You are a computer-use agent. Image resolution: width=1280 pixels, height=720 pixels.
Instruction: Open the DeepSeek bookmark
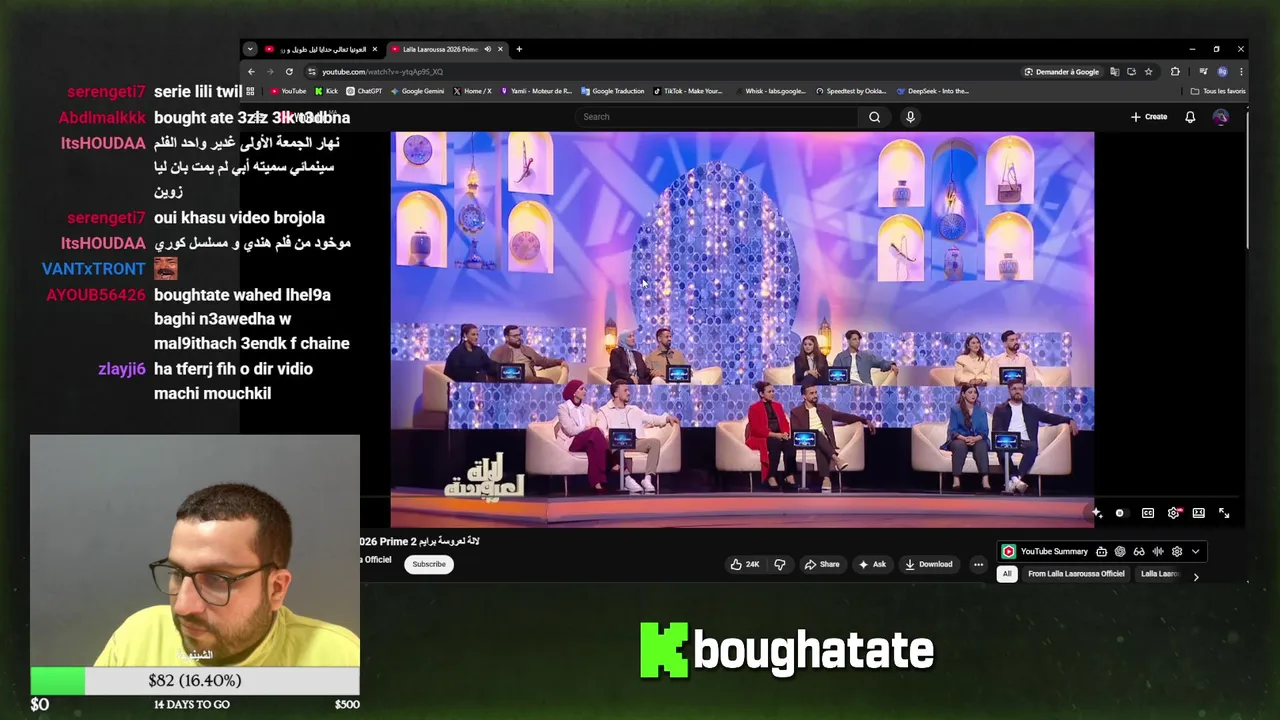(933, 91)
